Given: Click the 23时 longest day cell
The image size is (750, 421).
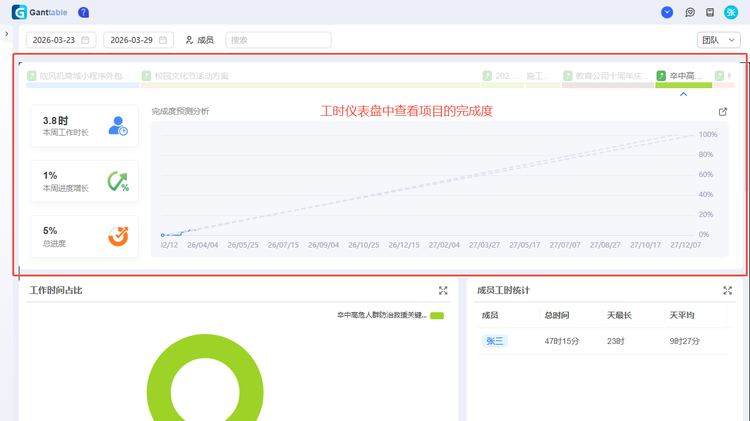Looking at the screenshot, I should [x=616, y=341].
